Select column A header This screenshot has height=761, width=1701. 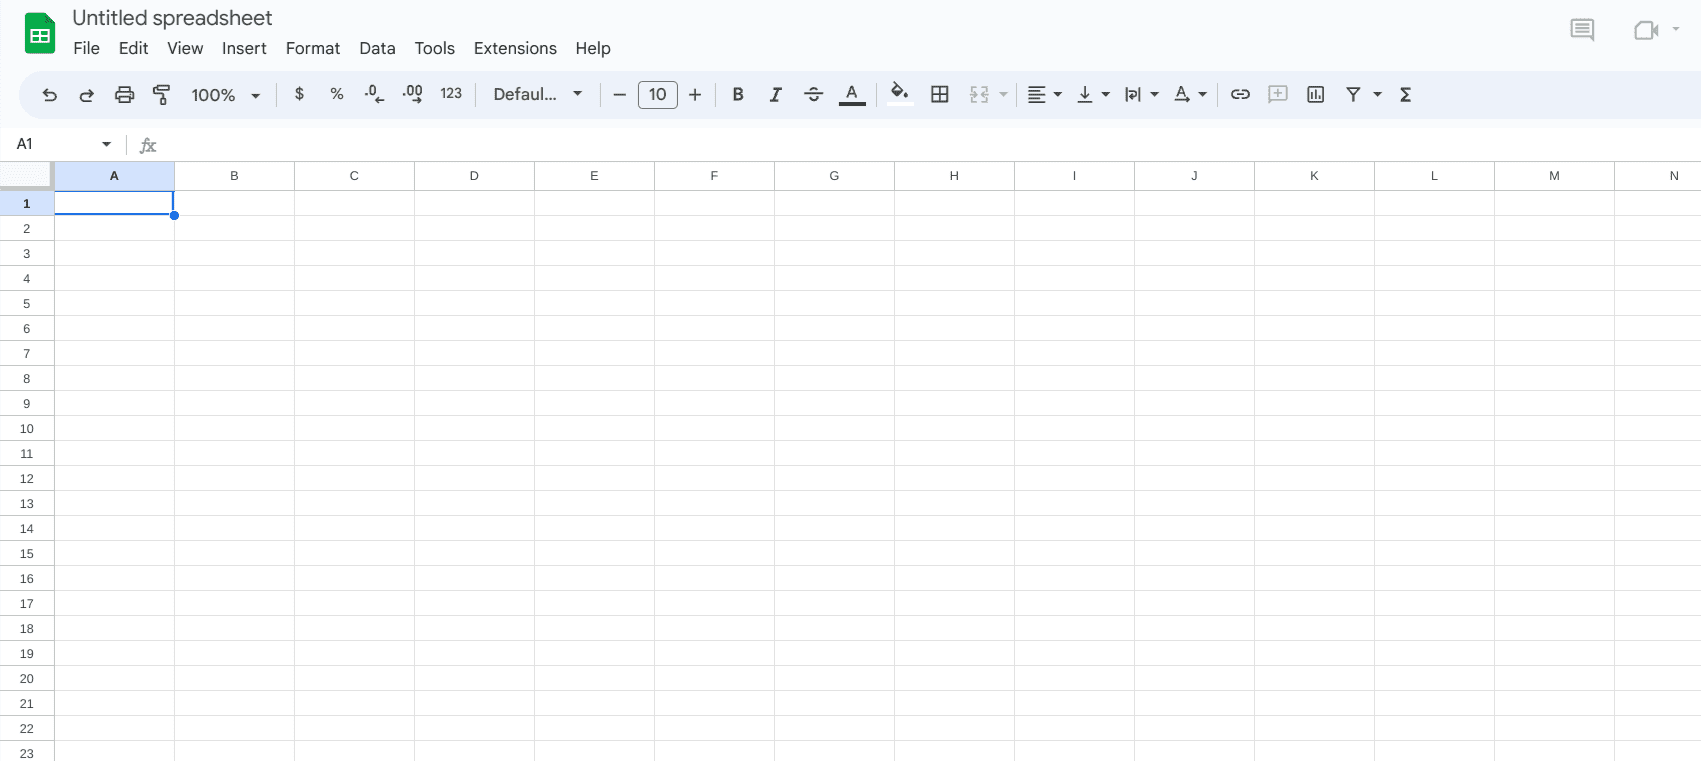point(114,176)
